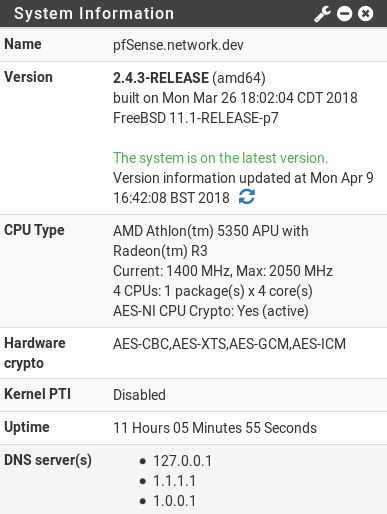Click the FreeBSD 11.1-RELEASE-p7 line

click(x=196, y=118)
